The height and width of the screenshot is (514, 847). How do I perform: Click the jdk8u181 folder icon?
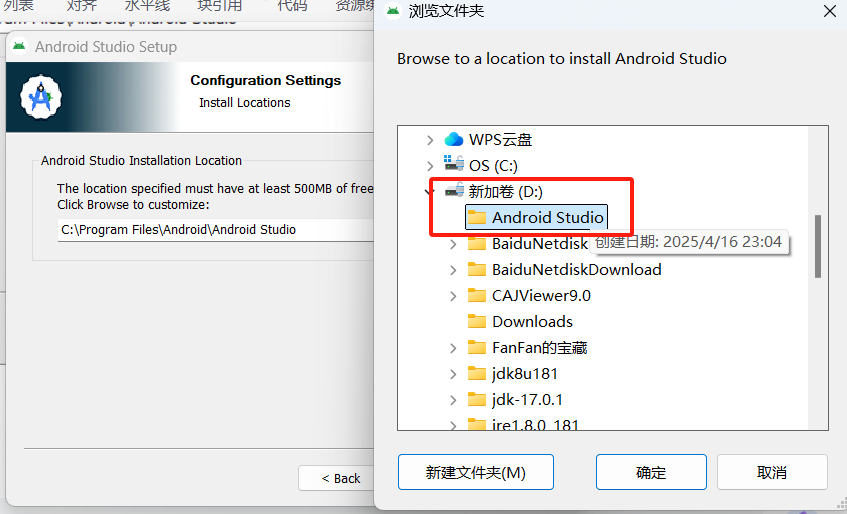tap(476, 373)
